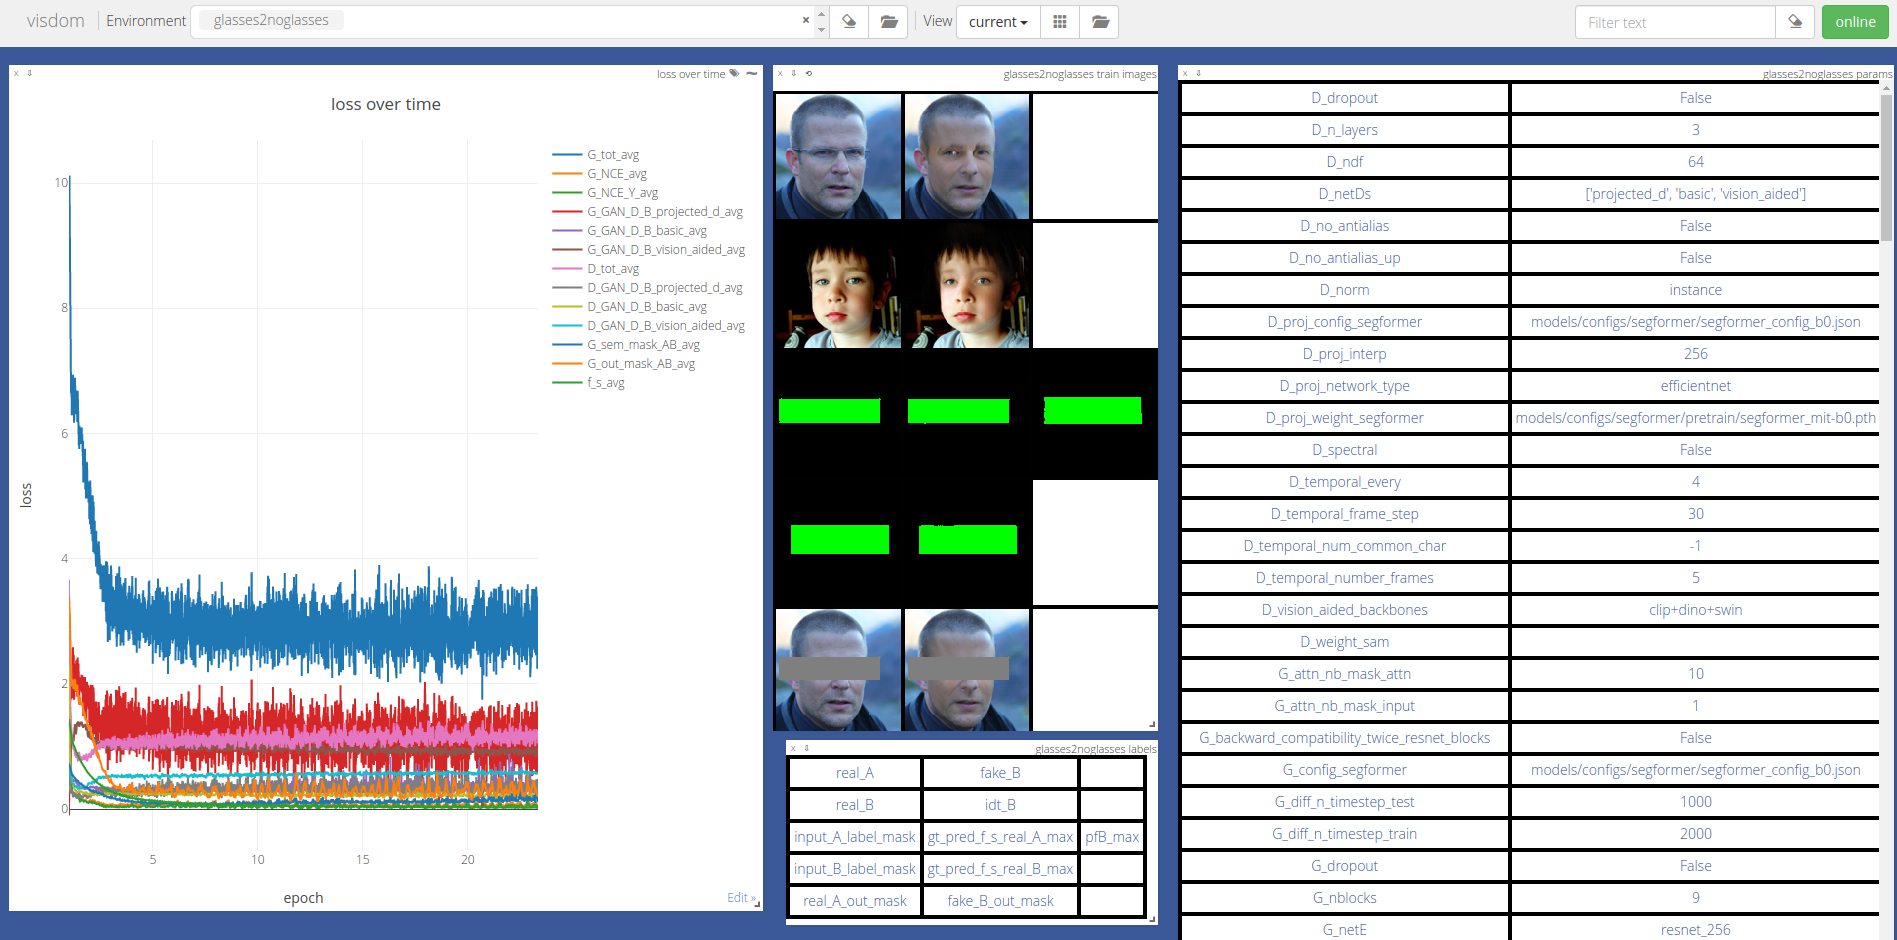Close the train images pane
The height and width of the screenshot is (940, 1897).
pyautogui.click(x=780, y=73)
